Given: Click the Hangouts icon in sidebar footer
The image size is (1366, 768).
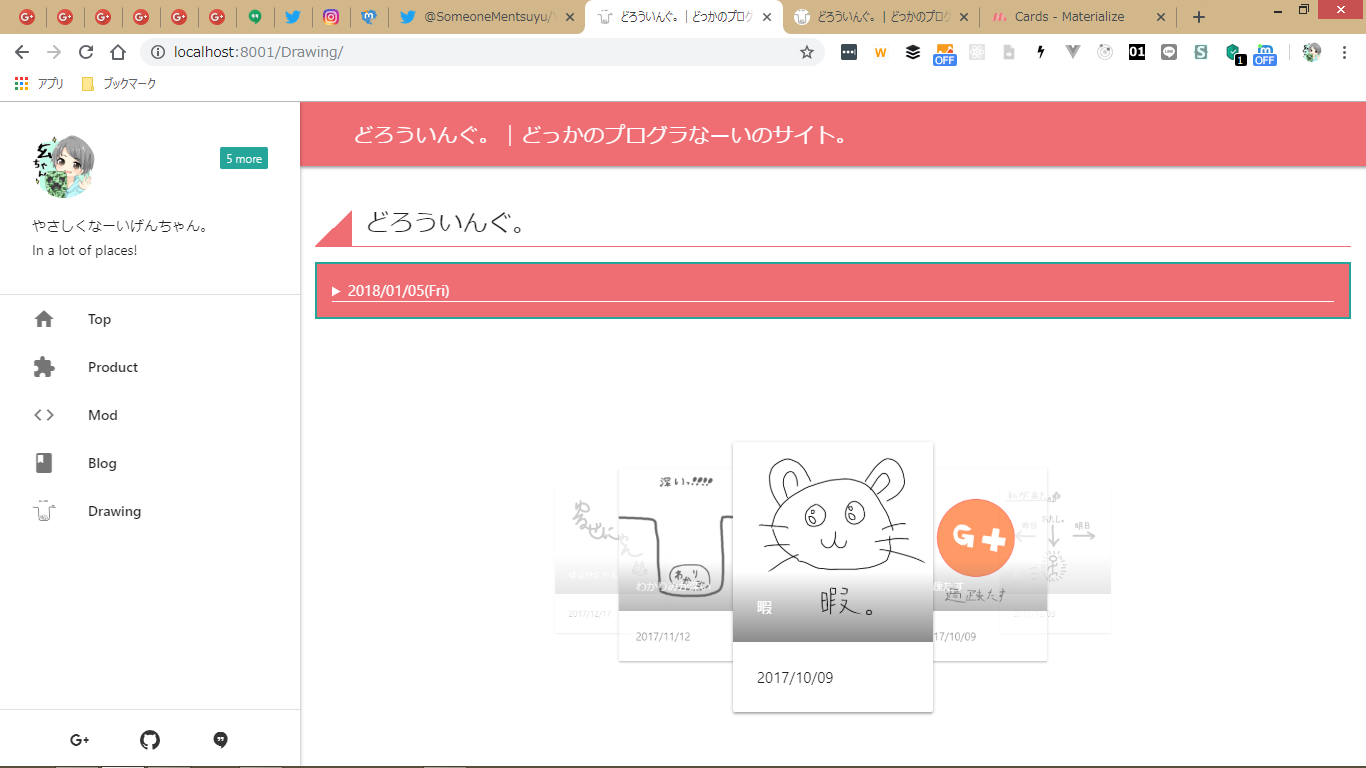Looking at the screenshot, I should click(x=221, y=740).
